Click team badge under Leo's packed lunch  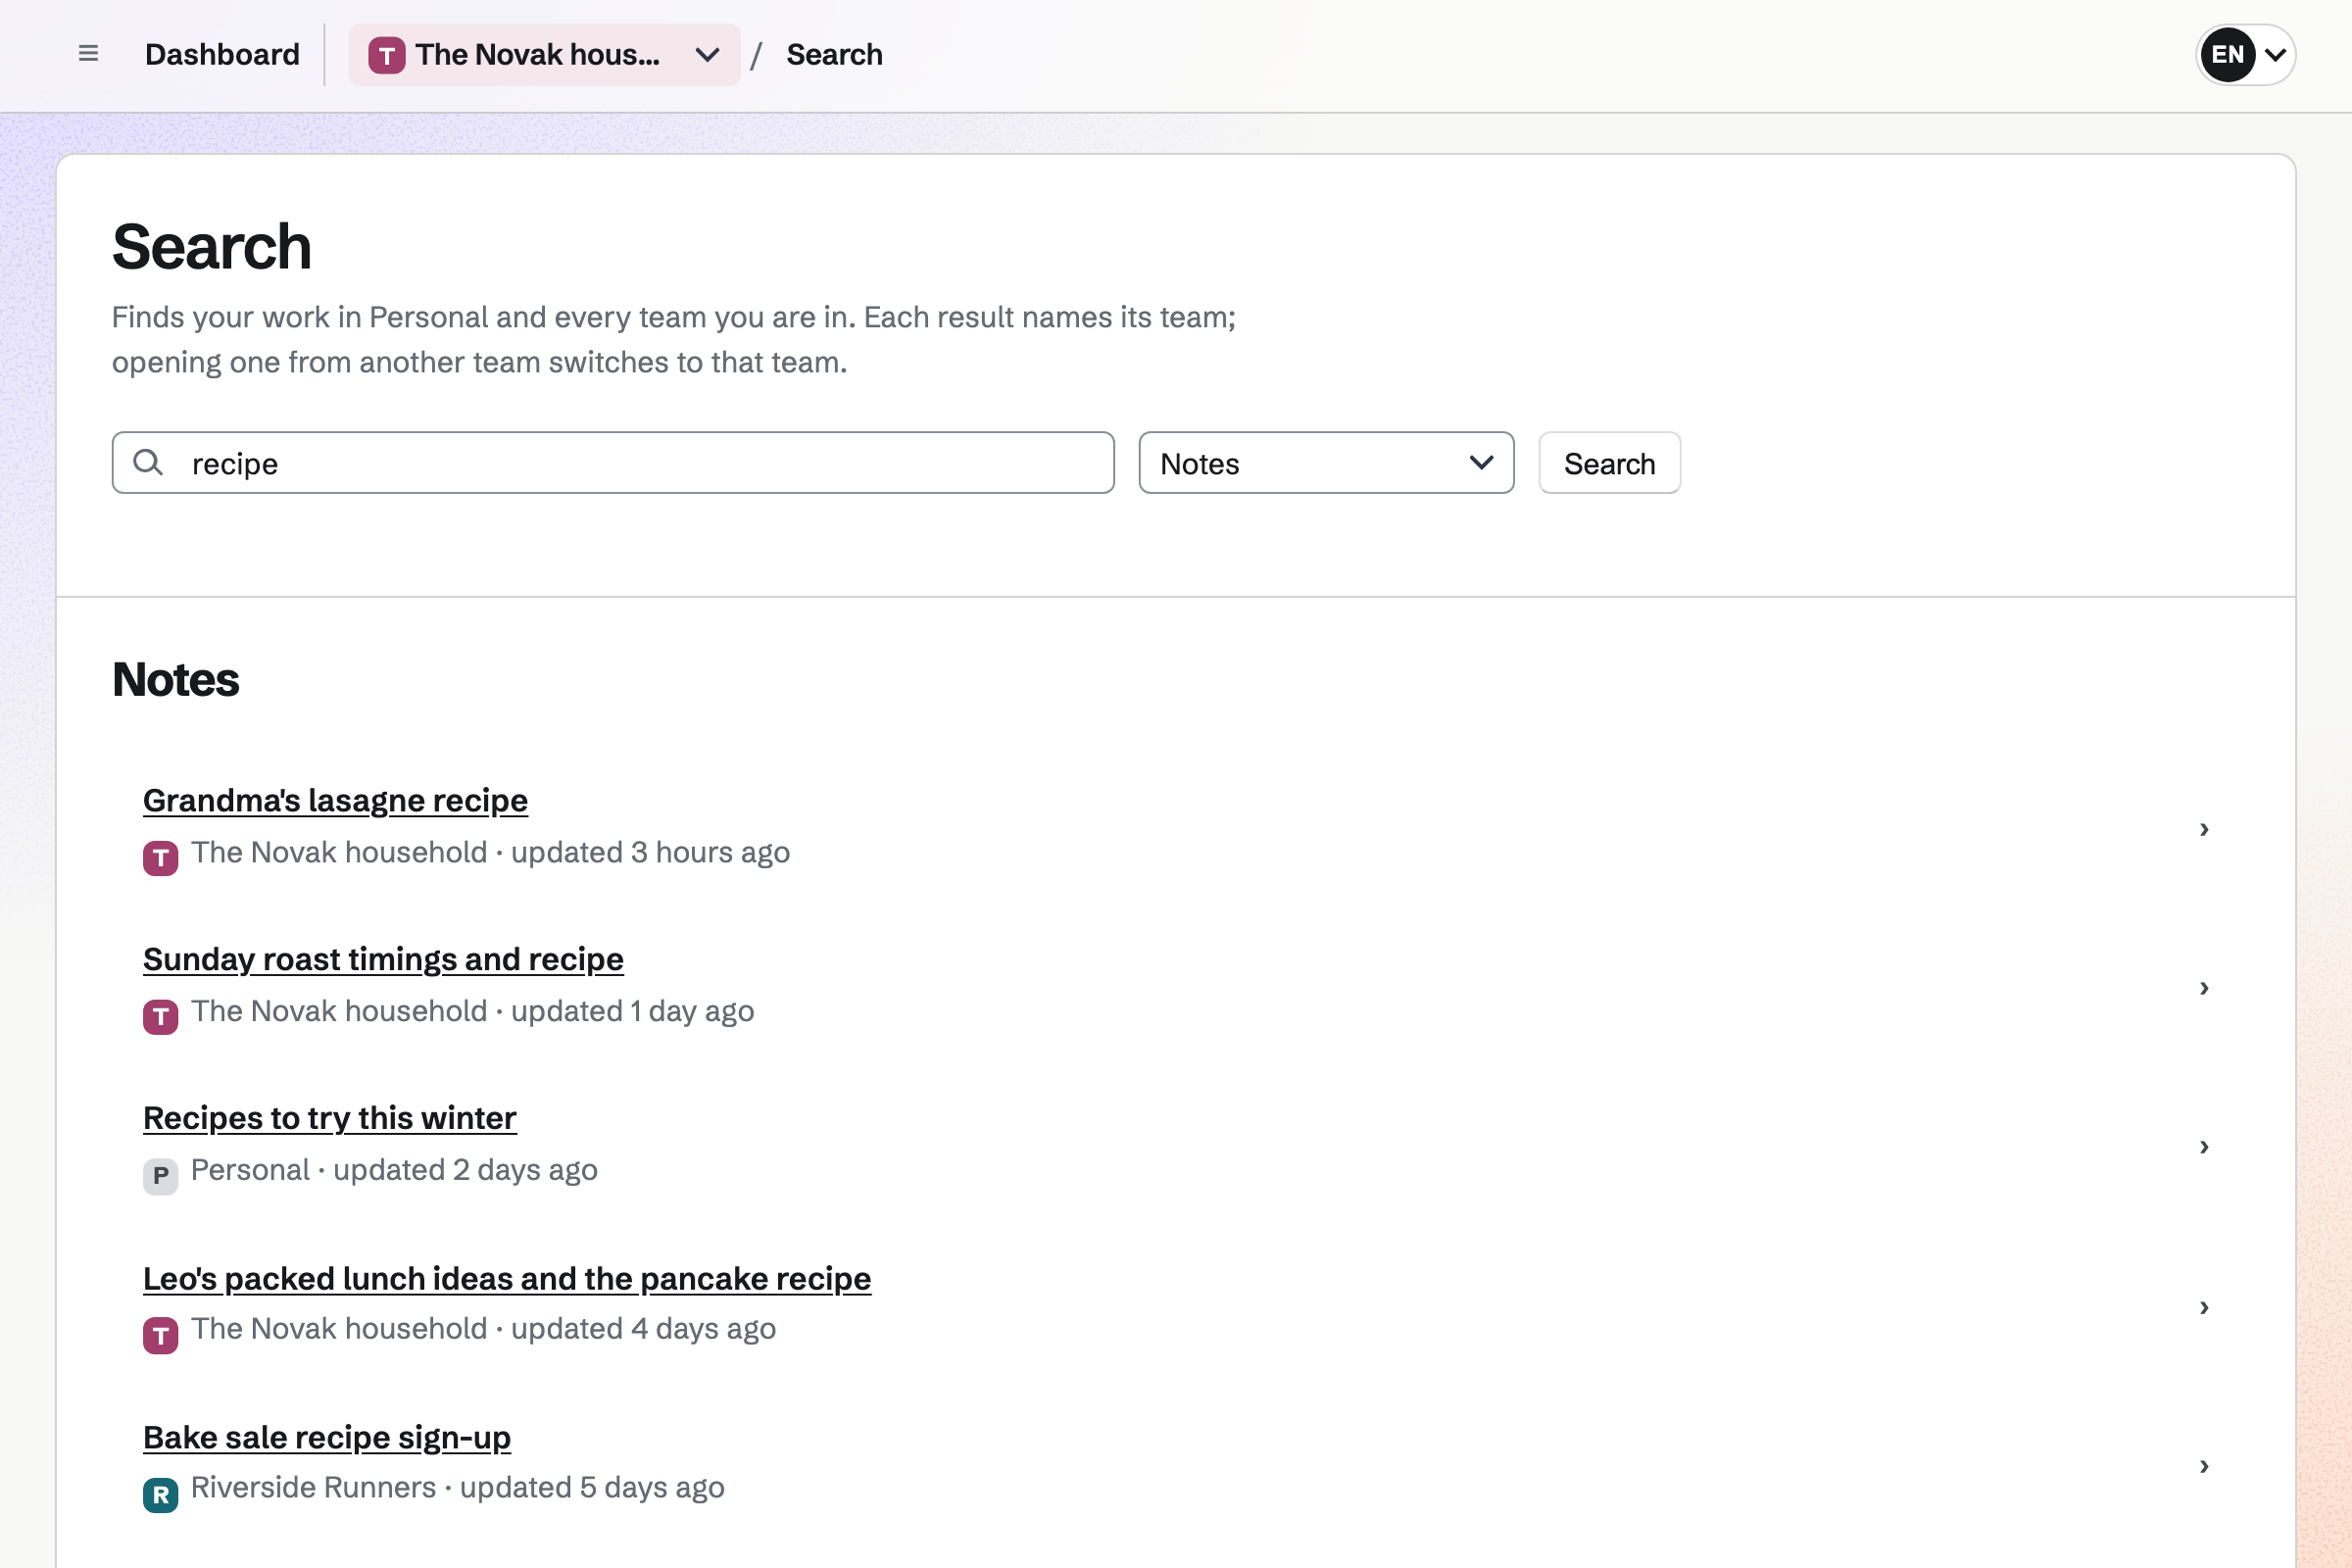pyautogui.click(x=160, y=1336)
